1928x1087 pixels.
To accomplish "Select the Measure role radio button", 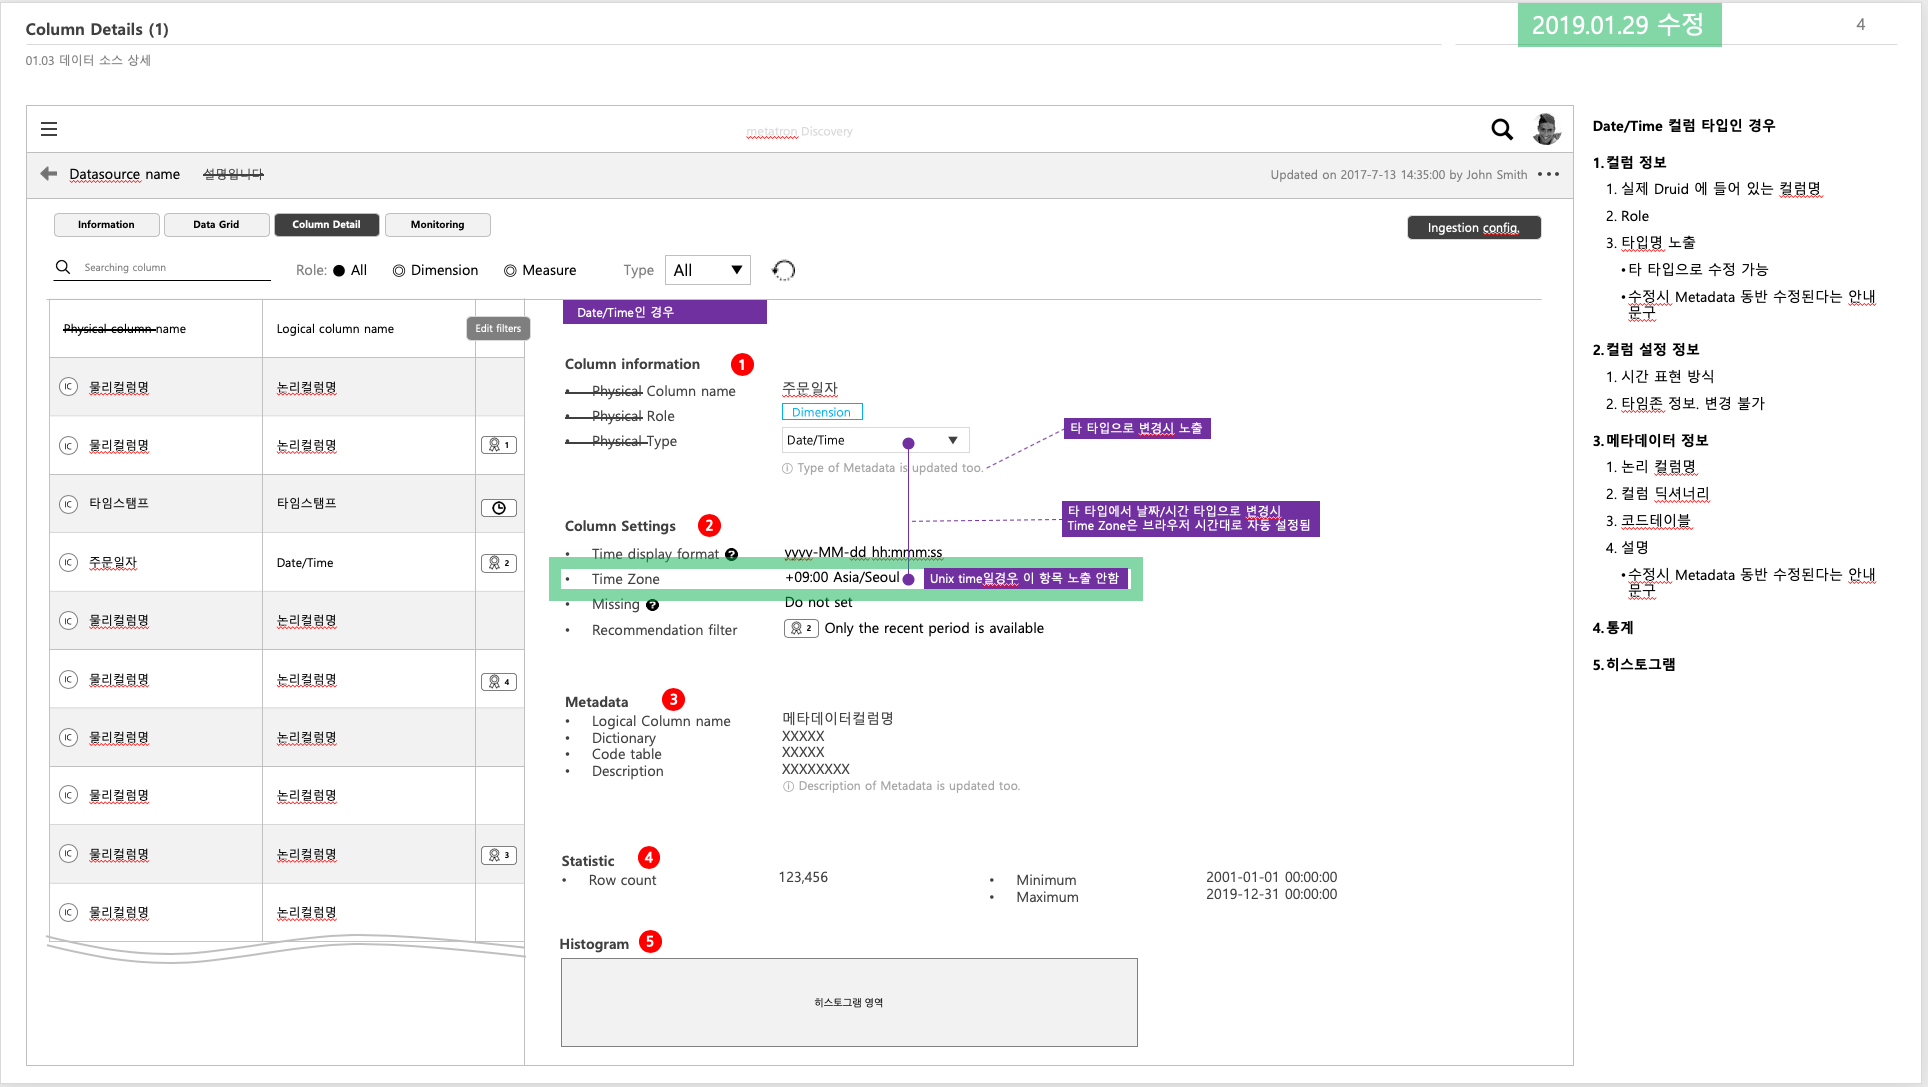I will click(x=510, y=270).
